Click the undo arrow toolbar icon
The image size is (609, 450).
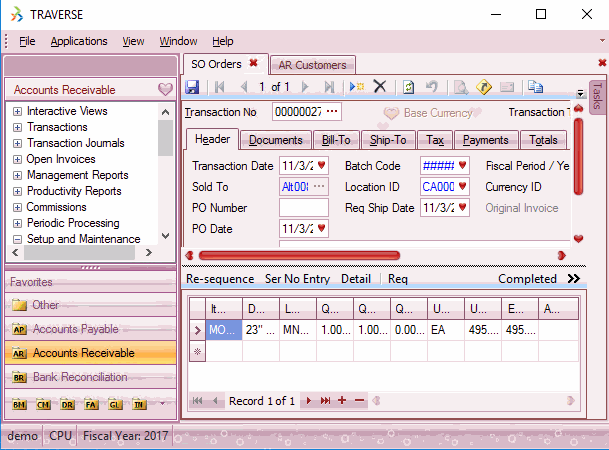(x=432, y=86)
